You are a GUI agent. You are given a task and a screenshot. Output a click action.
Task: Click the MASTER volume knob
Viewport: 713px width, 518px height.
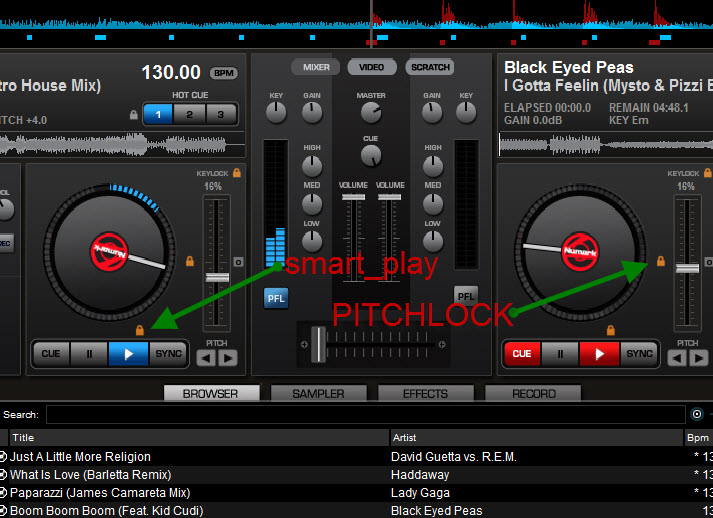click(x=371, y=112)
